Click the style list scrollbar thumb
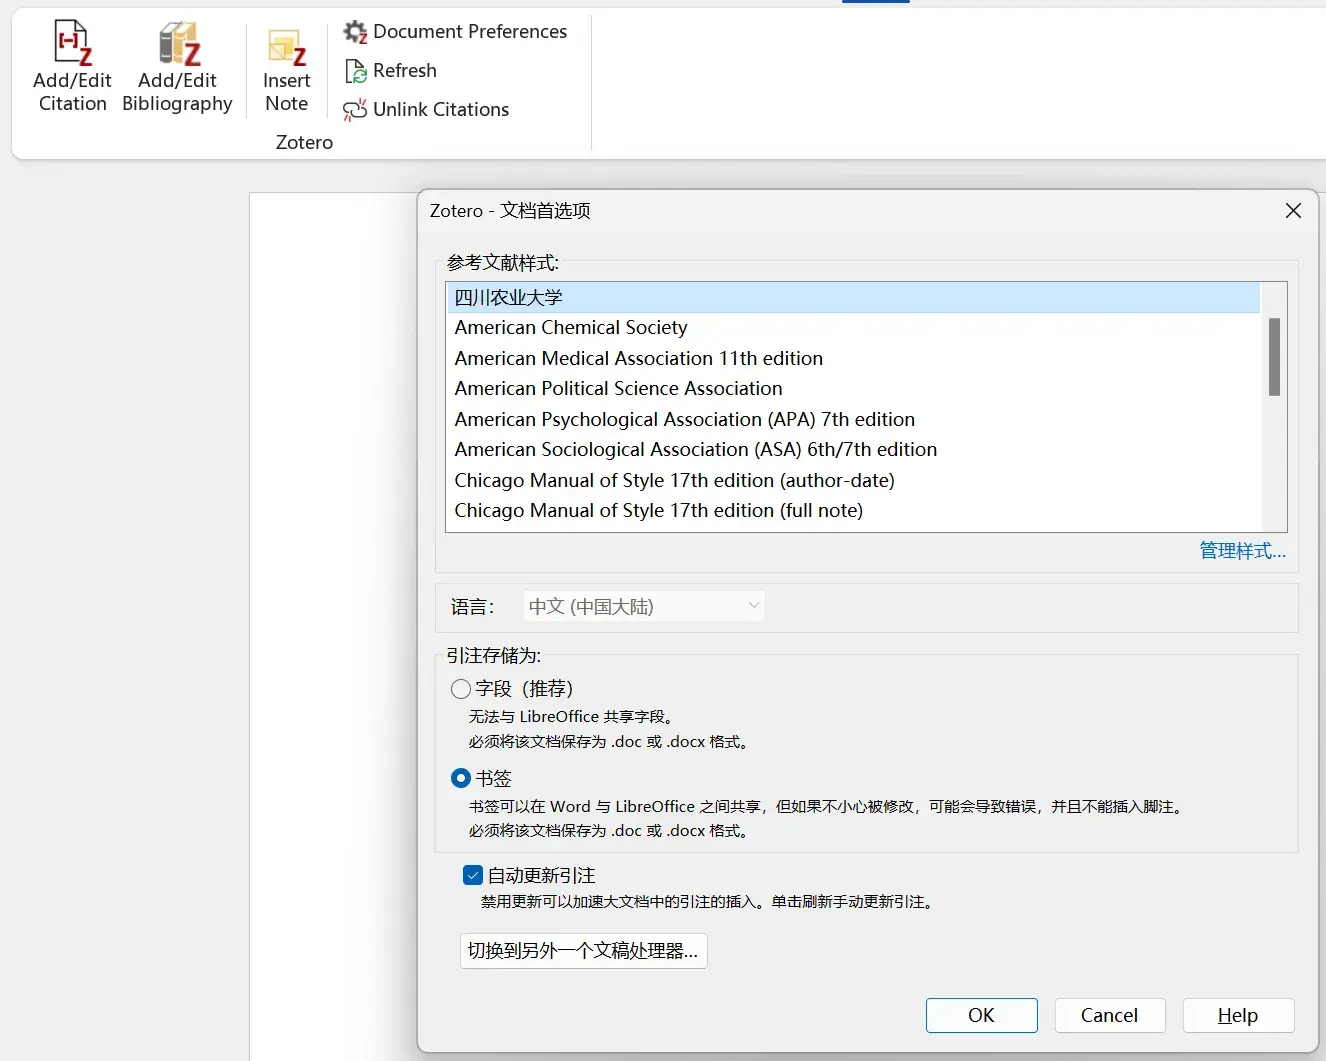 (x=1274, y=357)
